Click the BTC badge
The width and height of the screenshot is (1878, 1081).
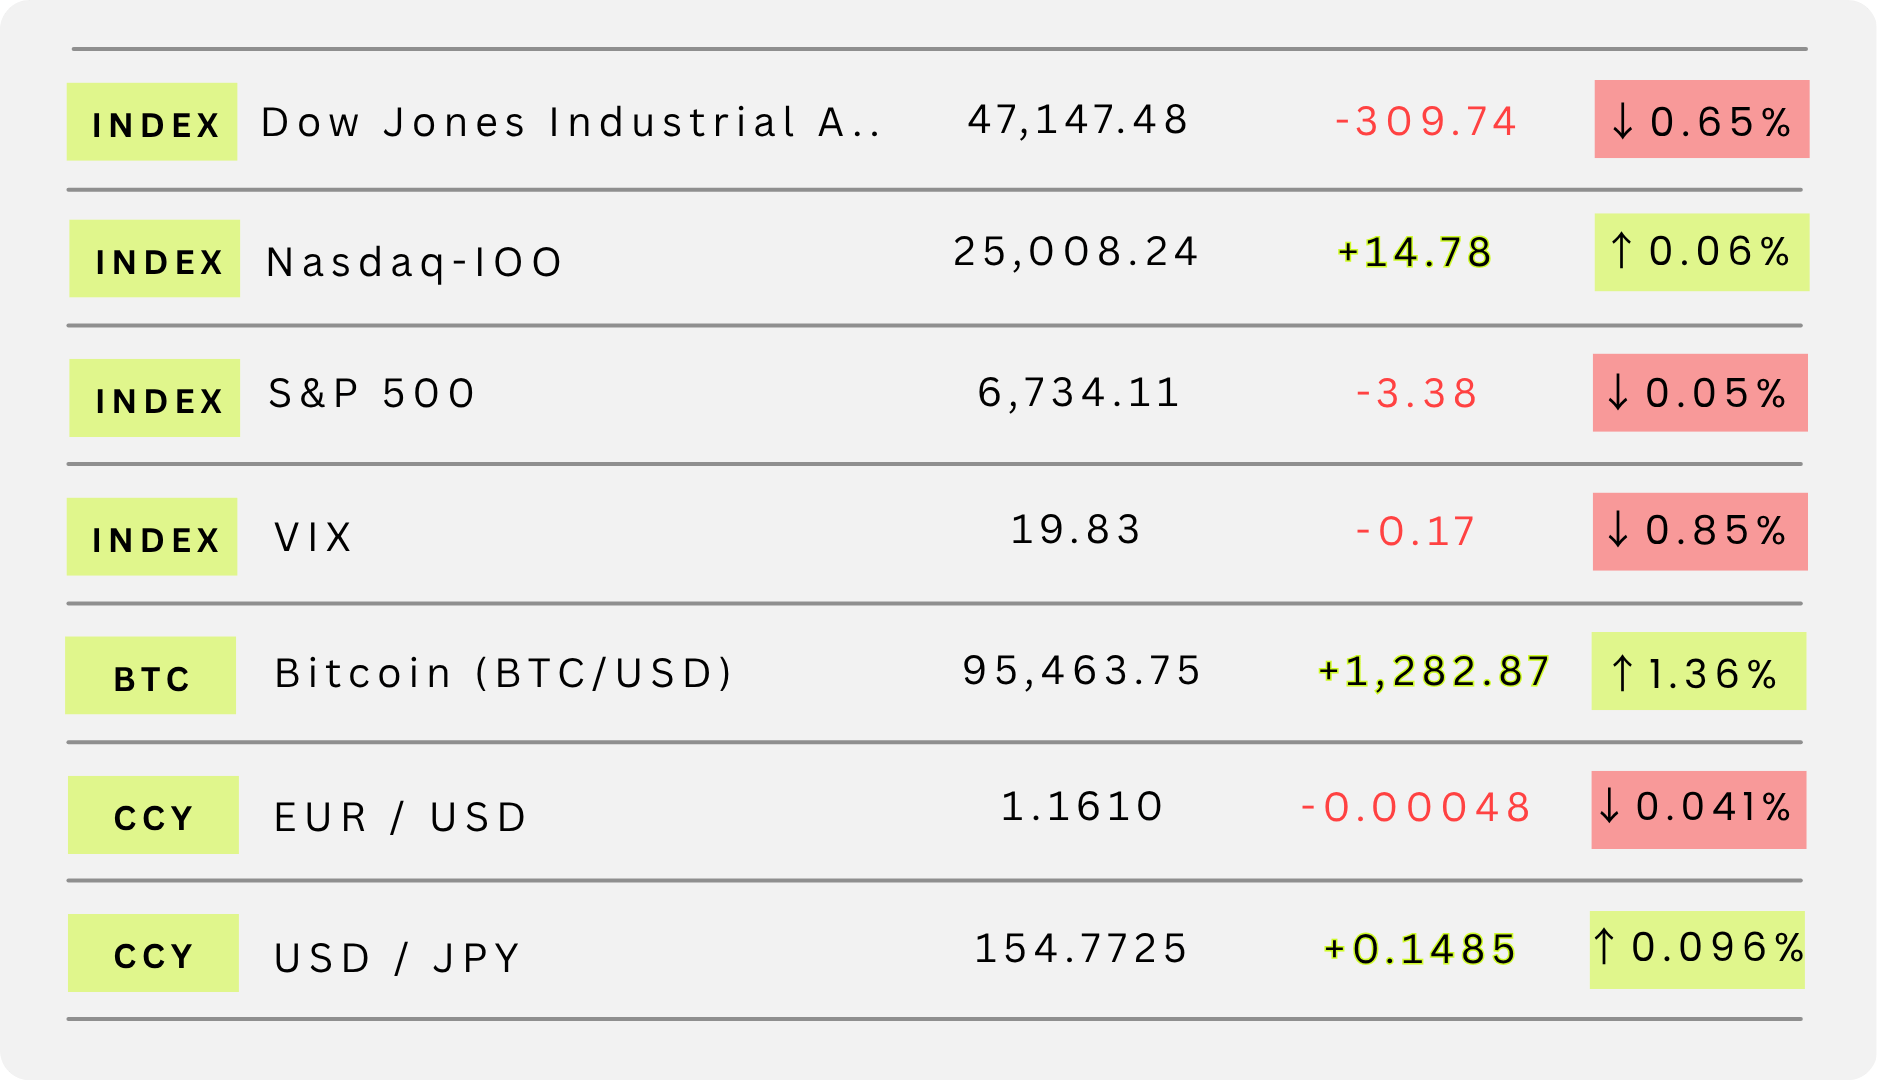(151, 676)
